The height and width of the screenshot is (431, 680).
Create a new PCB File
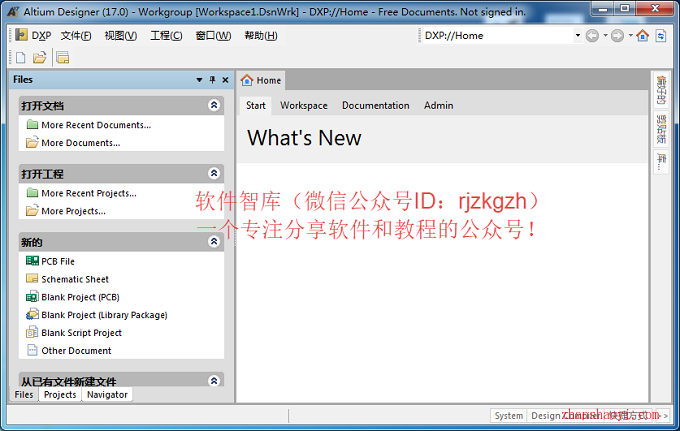[58, 261]
